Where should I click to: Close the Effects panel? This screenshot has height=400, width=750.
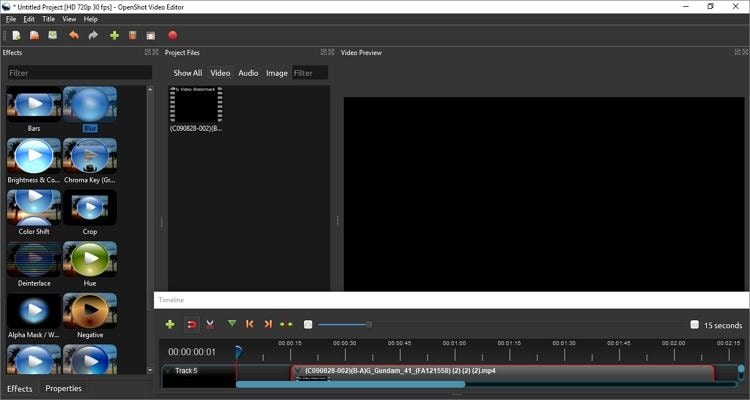click(155, 52)
